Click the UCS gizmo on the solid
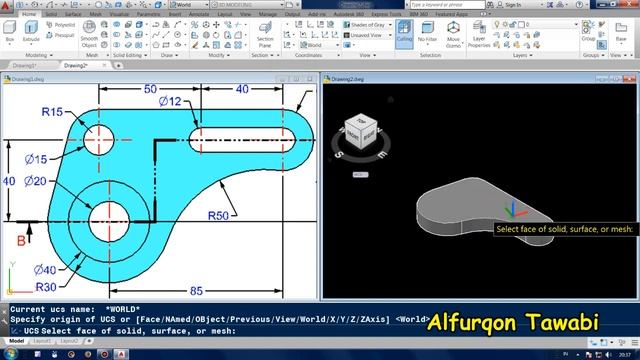640x360 pixels. pyautogui.click(x=515, y=209)
